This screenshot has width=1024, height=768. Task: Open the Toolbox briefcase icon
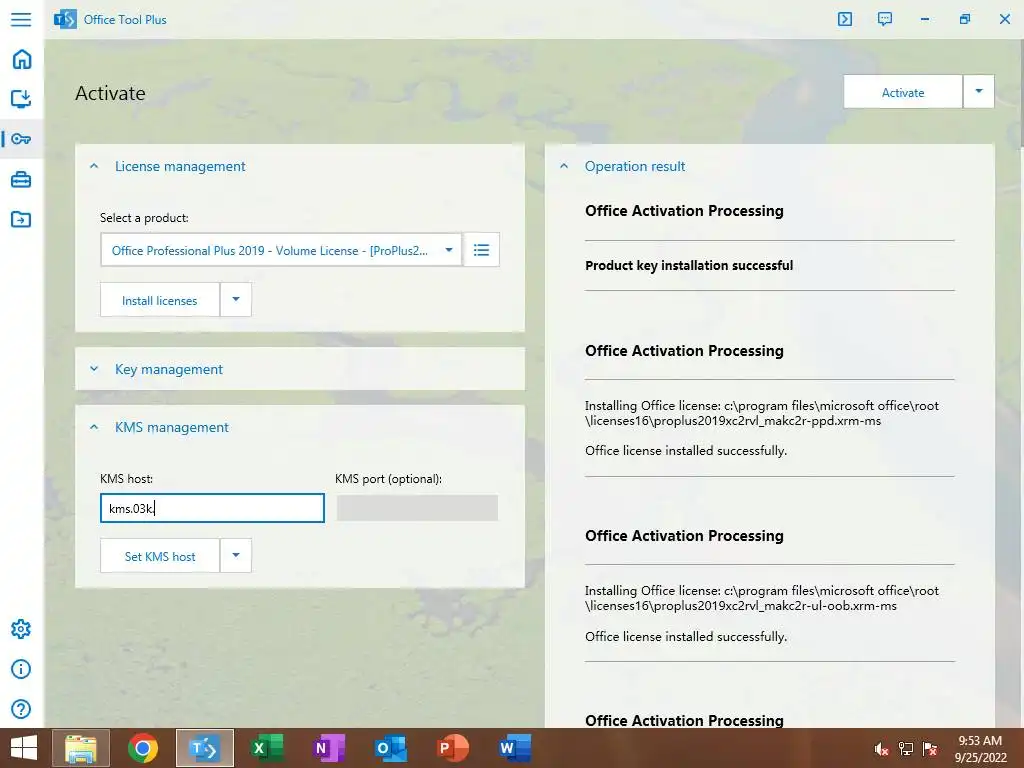pyautogui.click(x=21, y=179)
